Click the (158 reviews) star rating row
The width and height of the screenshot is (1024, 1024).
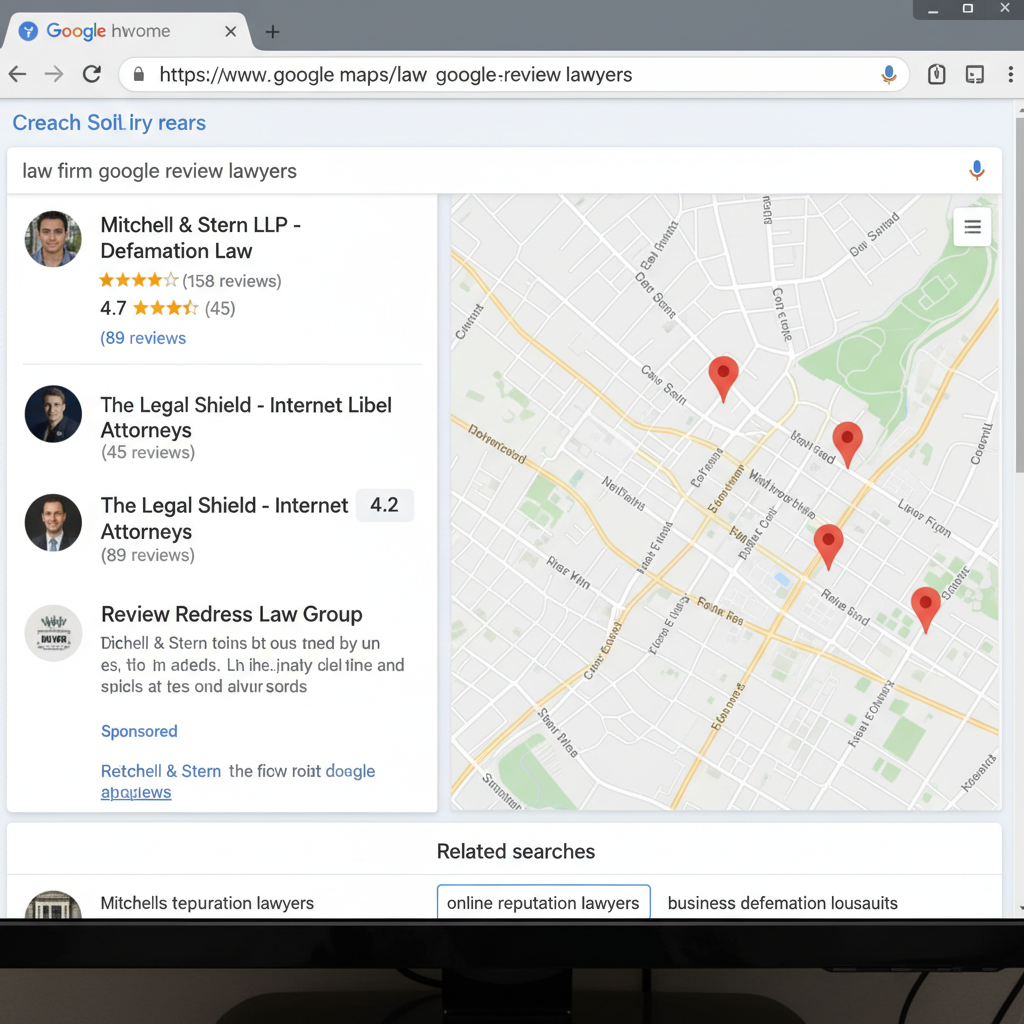coord(190,281)
